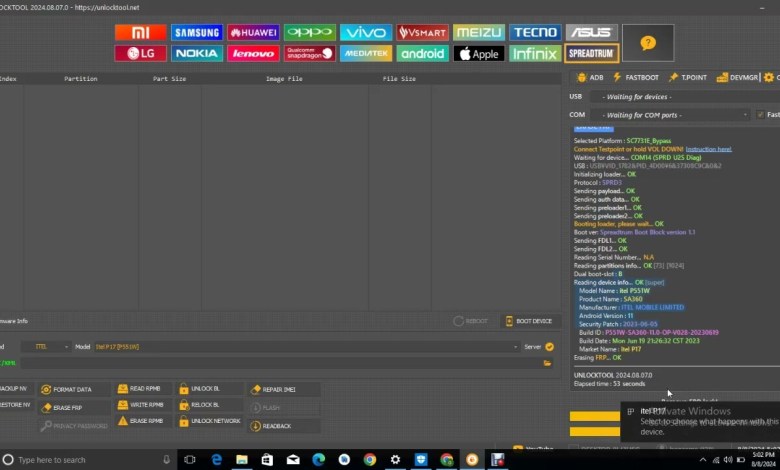Click the WRITE RPMB button
Viewport: 780px width, 470px height.
144,405
